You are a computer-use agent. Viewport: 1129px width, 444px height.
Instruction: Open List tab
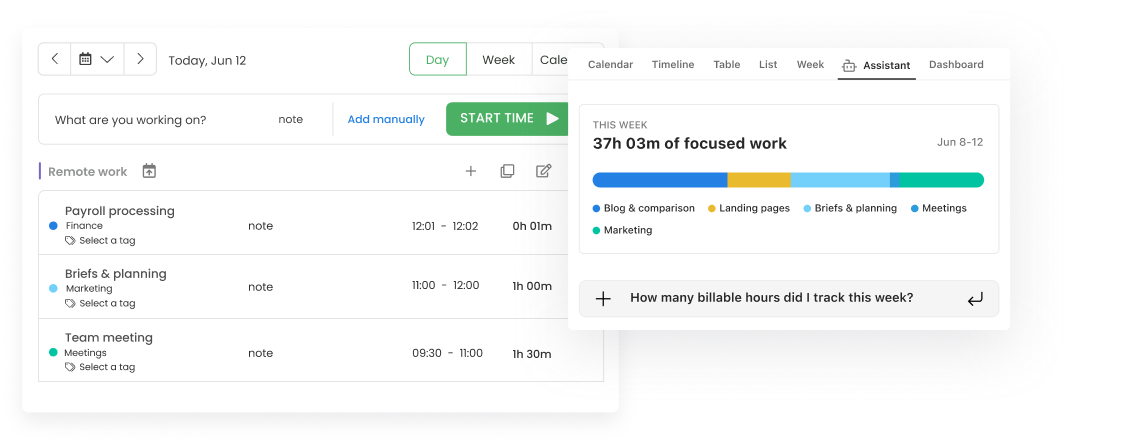pyautogui.click(x=768, y=65)
